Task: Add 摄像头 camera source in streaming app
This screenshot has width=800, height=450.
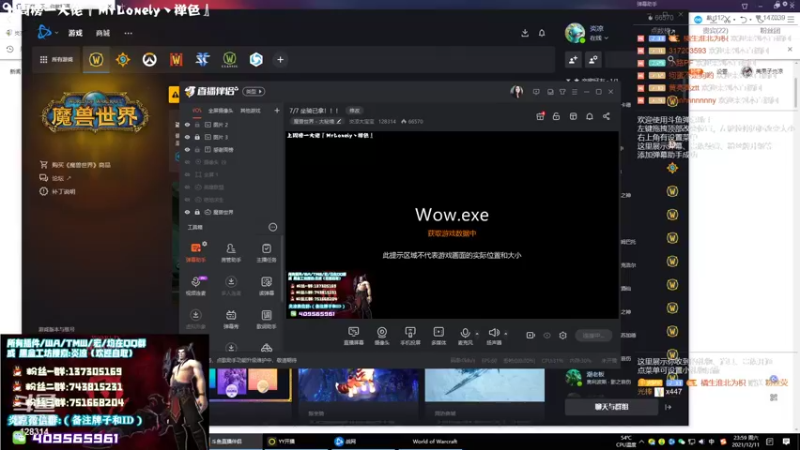Action: tap(382, 336)
